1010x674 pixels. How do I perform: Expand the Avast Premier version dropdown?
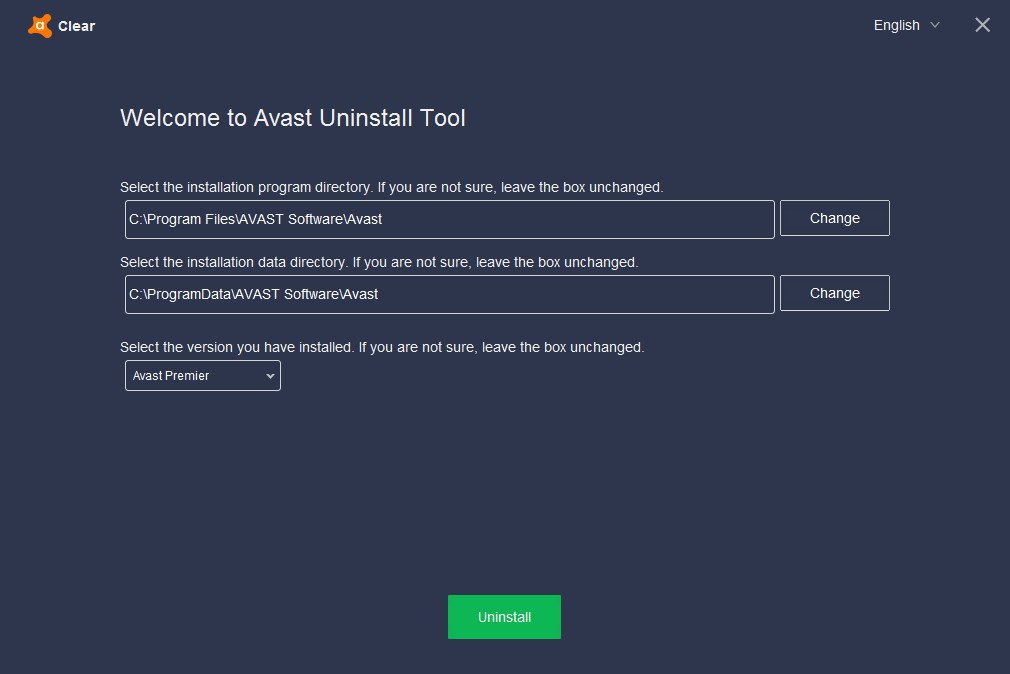coord(202,376)
